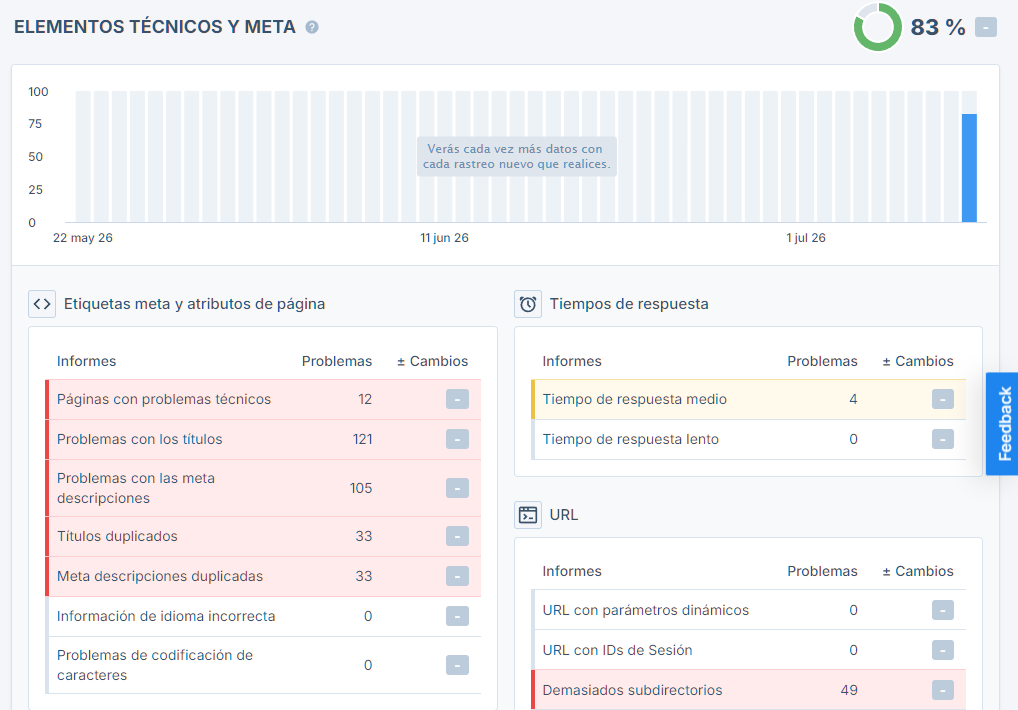Click the clock icon for Tiempos de respuesta
Viewport: 1018px width, 710px height.
pos(528,304)
